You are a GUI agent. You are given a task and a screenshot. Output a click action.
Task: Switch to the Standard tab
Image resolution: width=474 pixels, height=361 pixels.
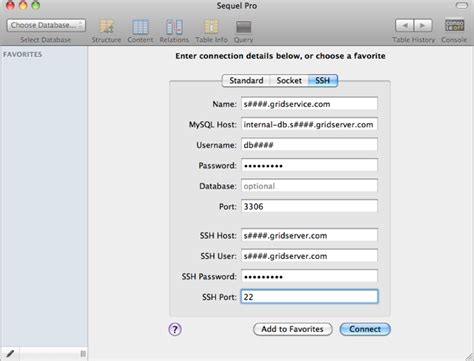[246, 81]
